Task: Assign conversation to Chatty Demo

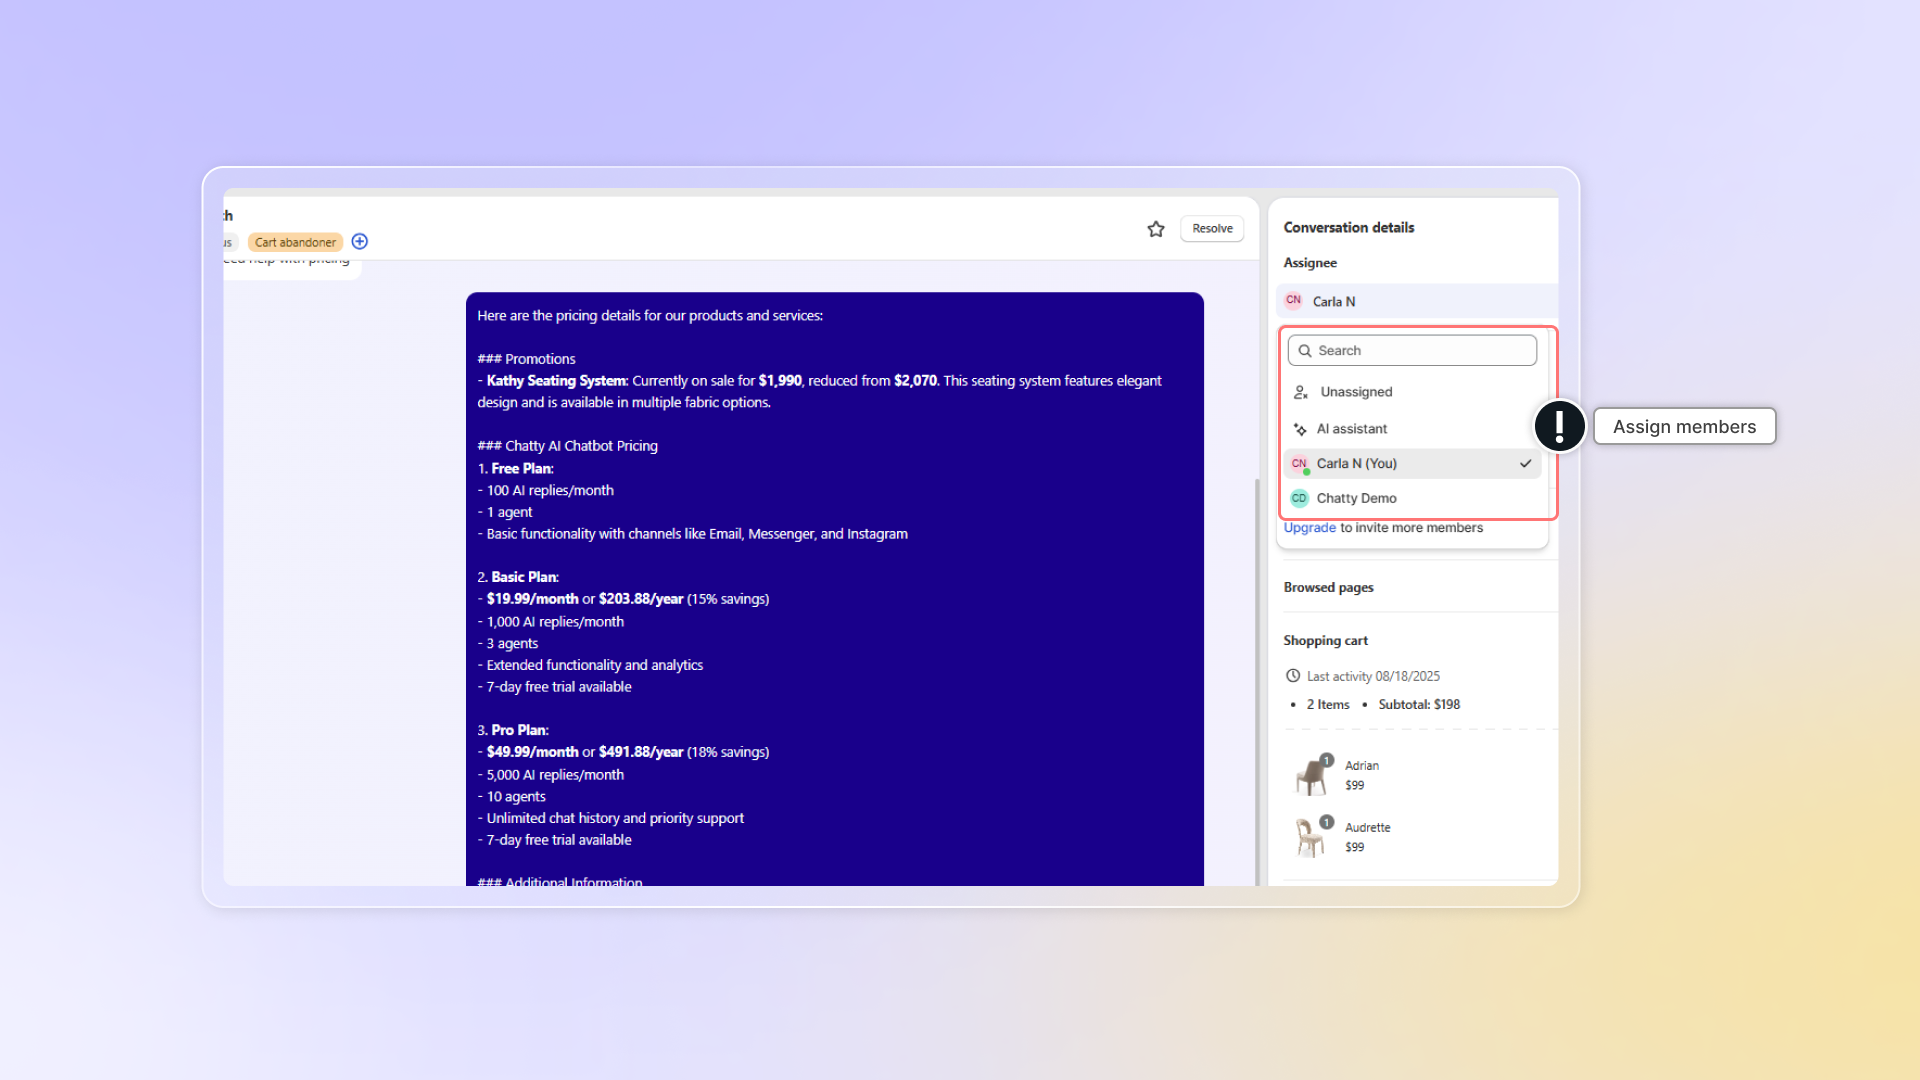Action: [1356, 498]
